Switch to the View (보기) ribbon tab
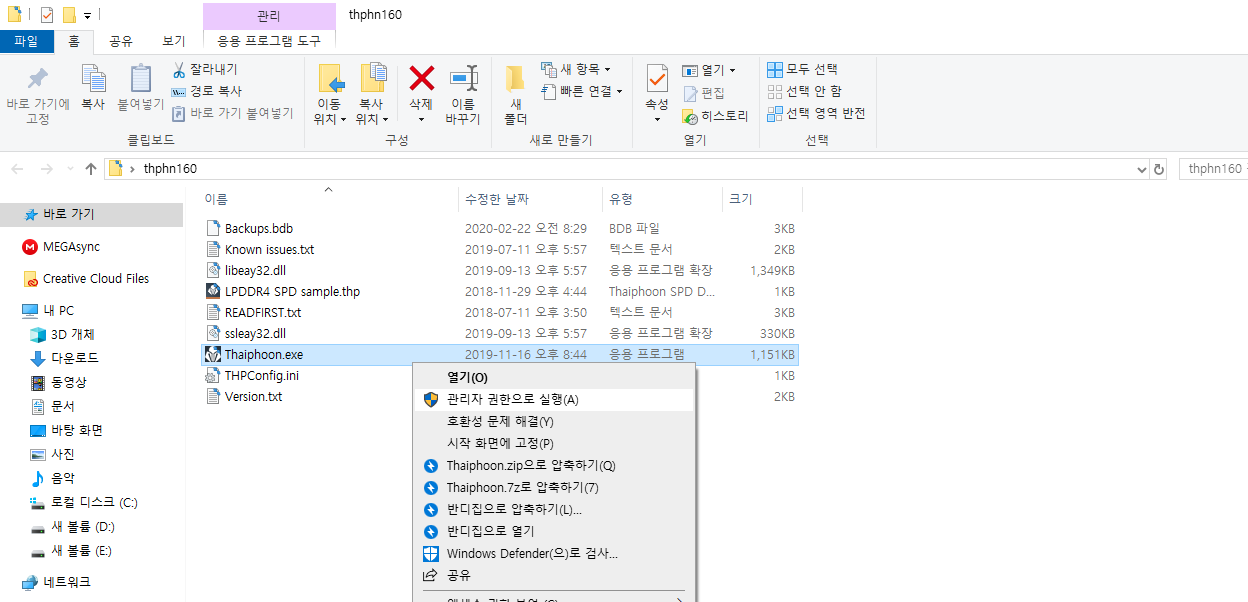1248x602 pixels. [x=174, y=41]
